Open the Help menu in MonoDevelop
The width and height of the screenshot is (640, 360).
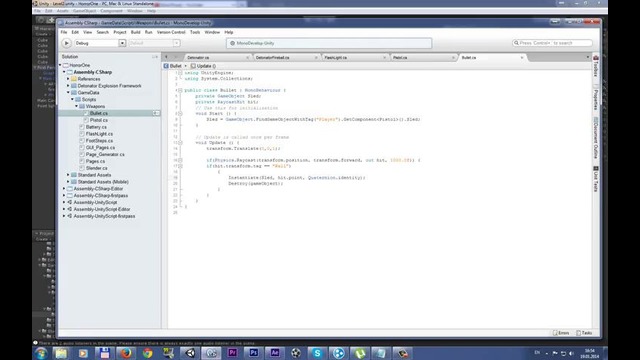[x=229, y=32]
